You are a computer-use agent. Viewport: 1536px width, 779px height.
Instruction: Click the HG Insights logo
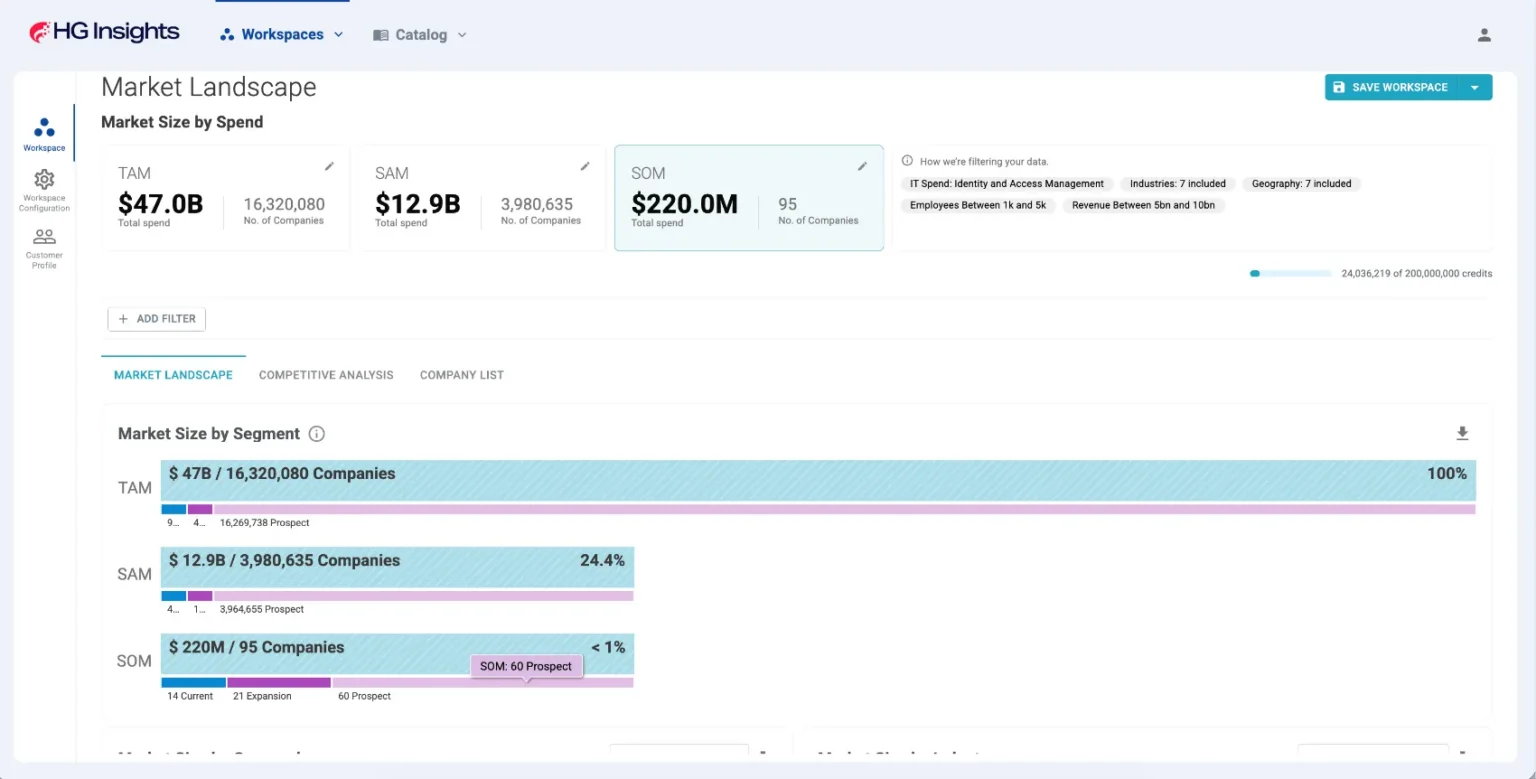[x=104, y=33]
